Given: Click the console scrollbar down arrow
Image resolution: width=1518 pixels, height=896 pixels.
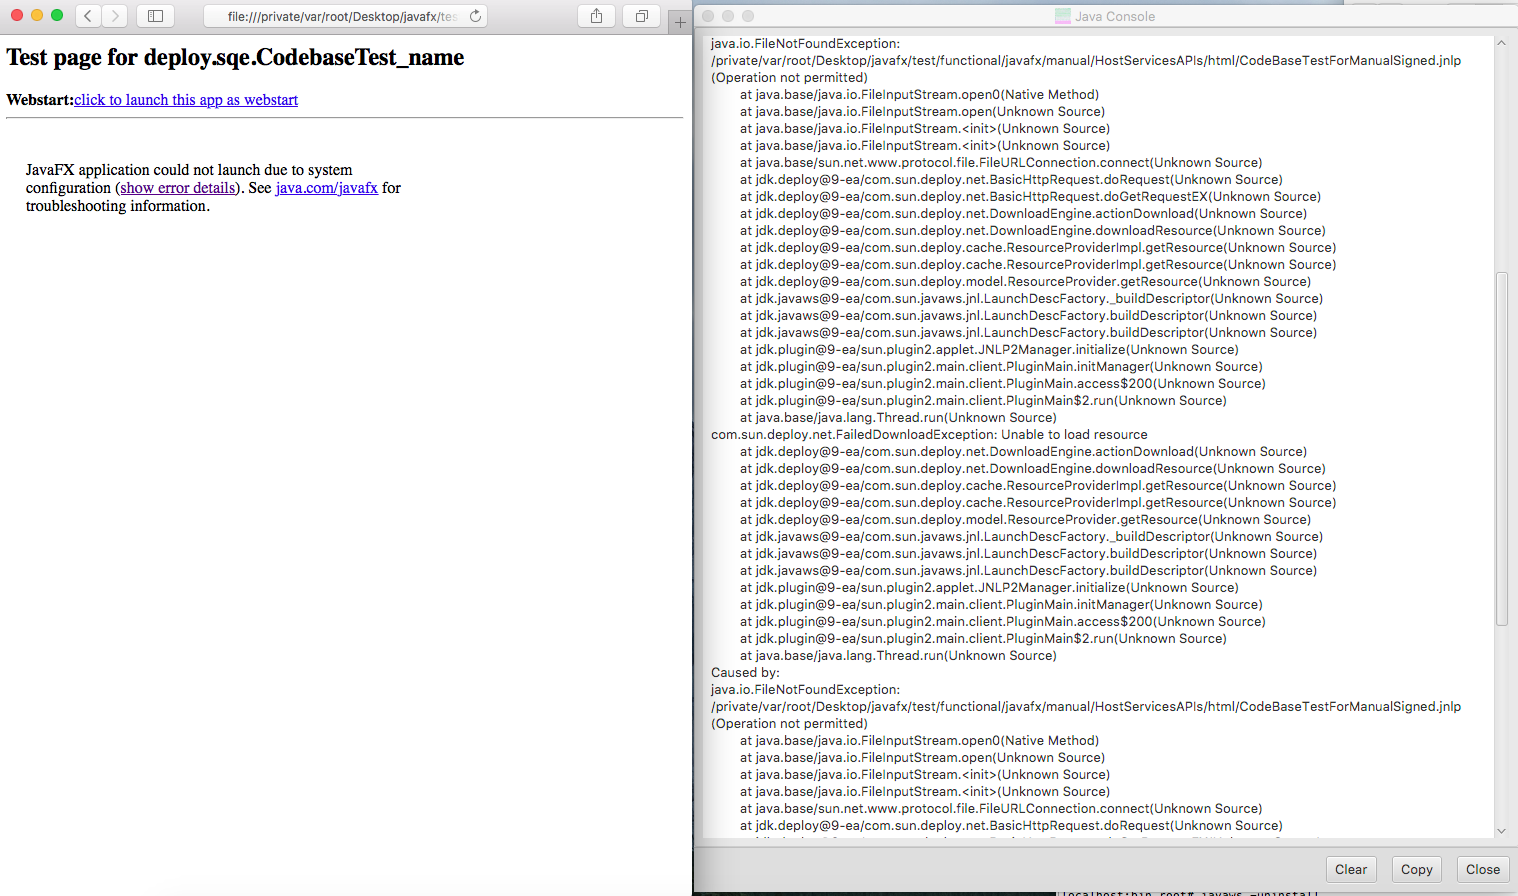Looking at the screenshot, I should 1501,831.
